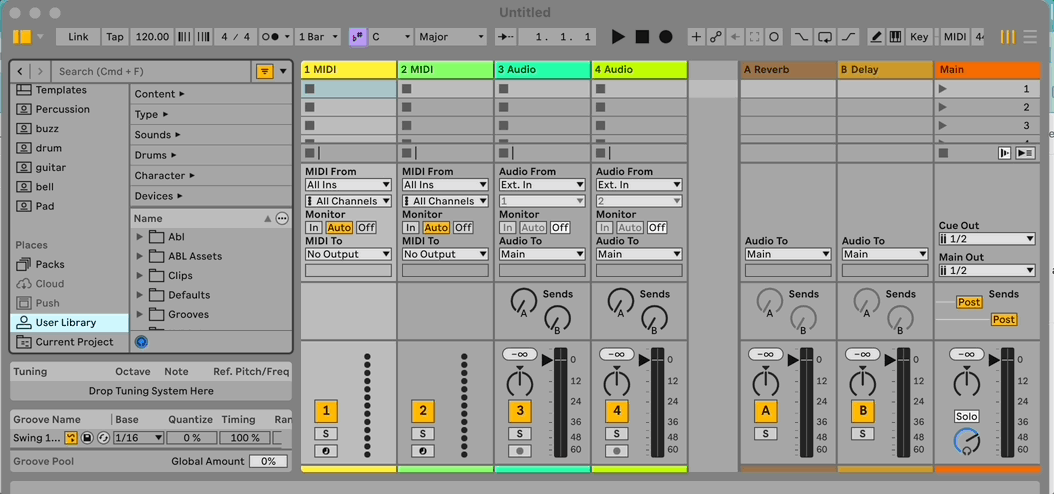Save the Swing groove with disk icon
The image size is (1054, 494).
(x=87, y=438)
